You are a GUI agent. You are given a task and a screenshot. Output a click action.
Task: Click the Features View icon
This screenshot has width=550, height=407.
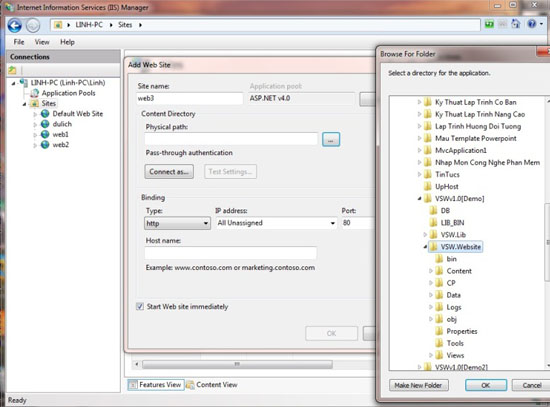tap(133, 385)
